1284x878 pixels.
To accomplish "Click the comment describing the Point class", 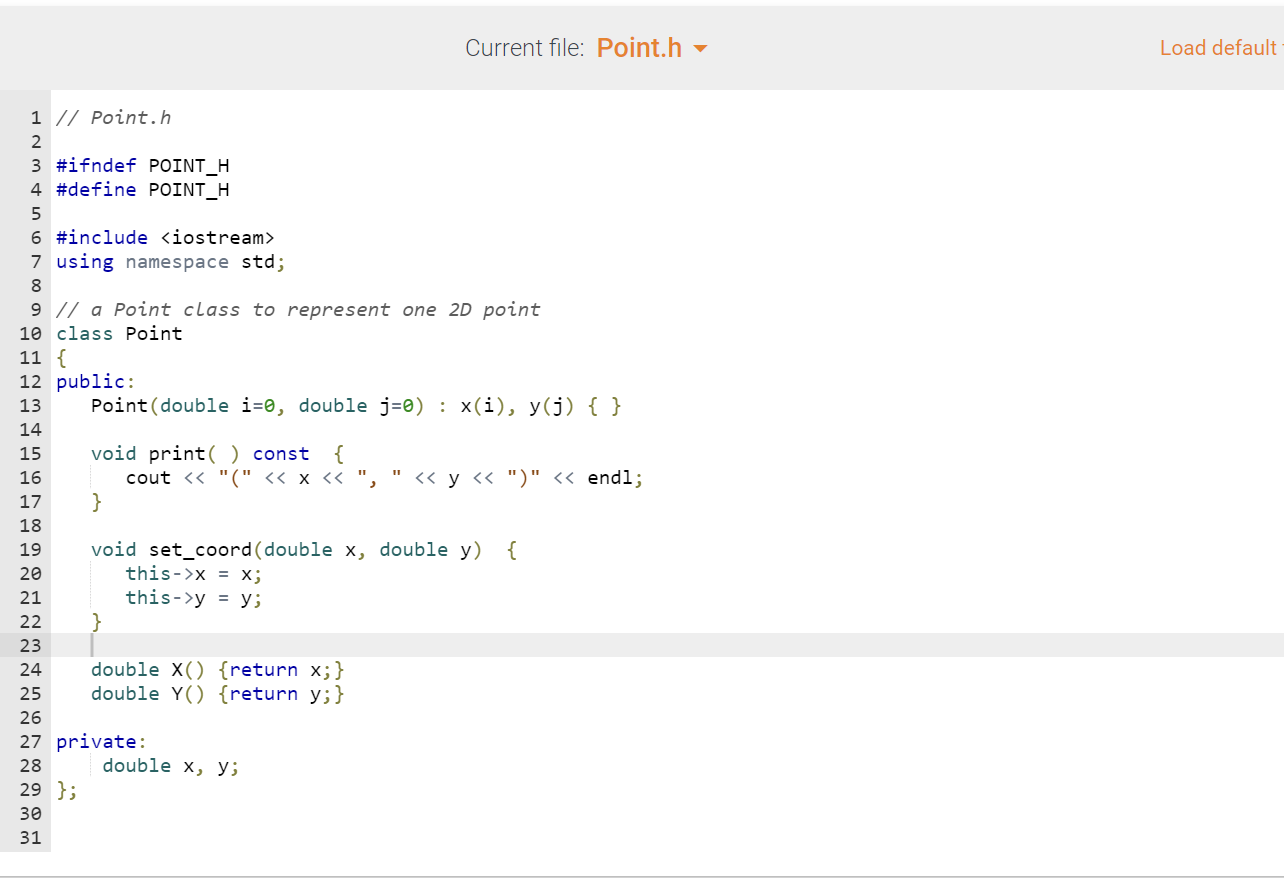I will tap(295, 309).
